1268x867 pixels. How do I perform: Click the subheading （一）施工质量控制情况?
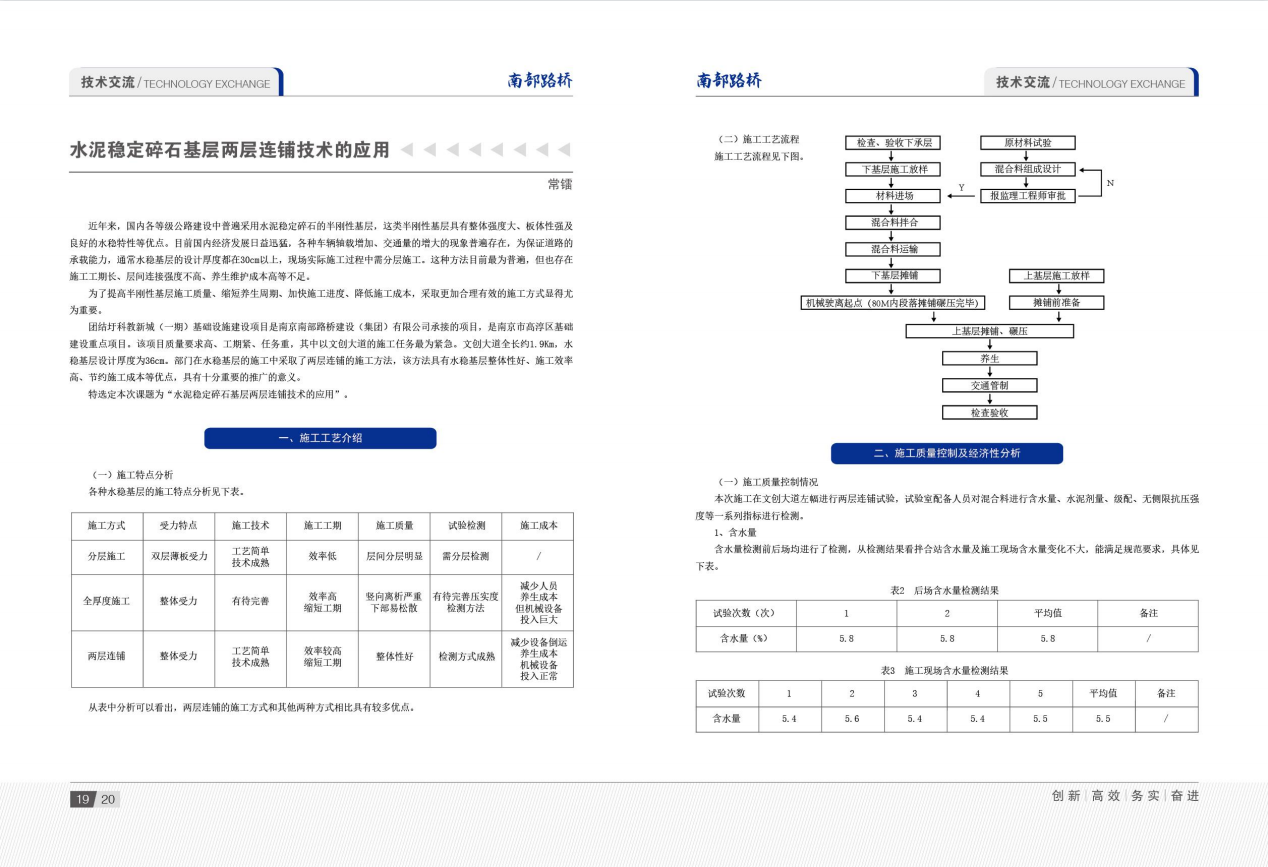pyautogui.click(x=765, y=481)
